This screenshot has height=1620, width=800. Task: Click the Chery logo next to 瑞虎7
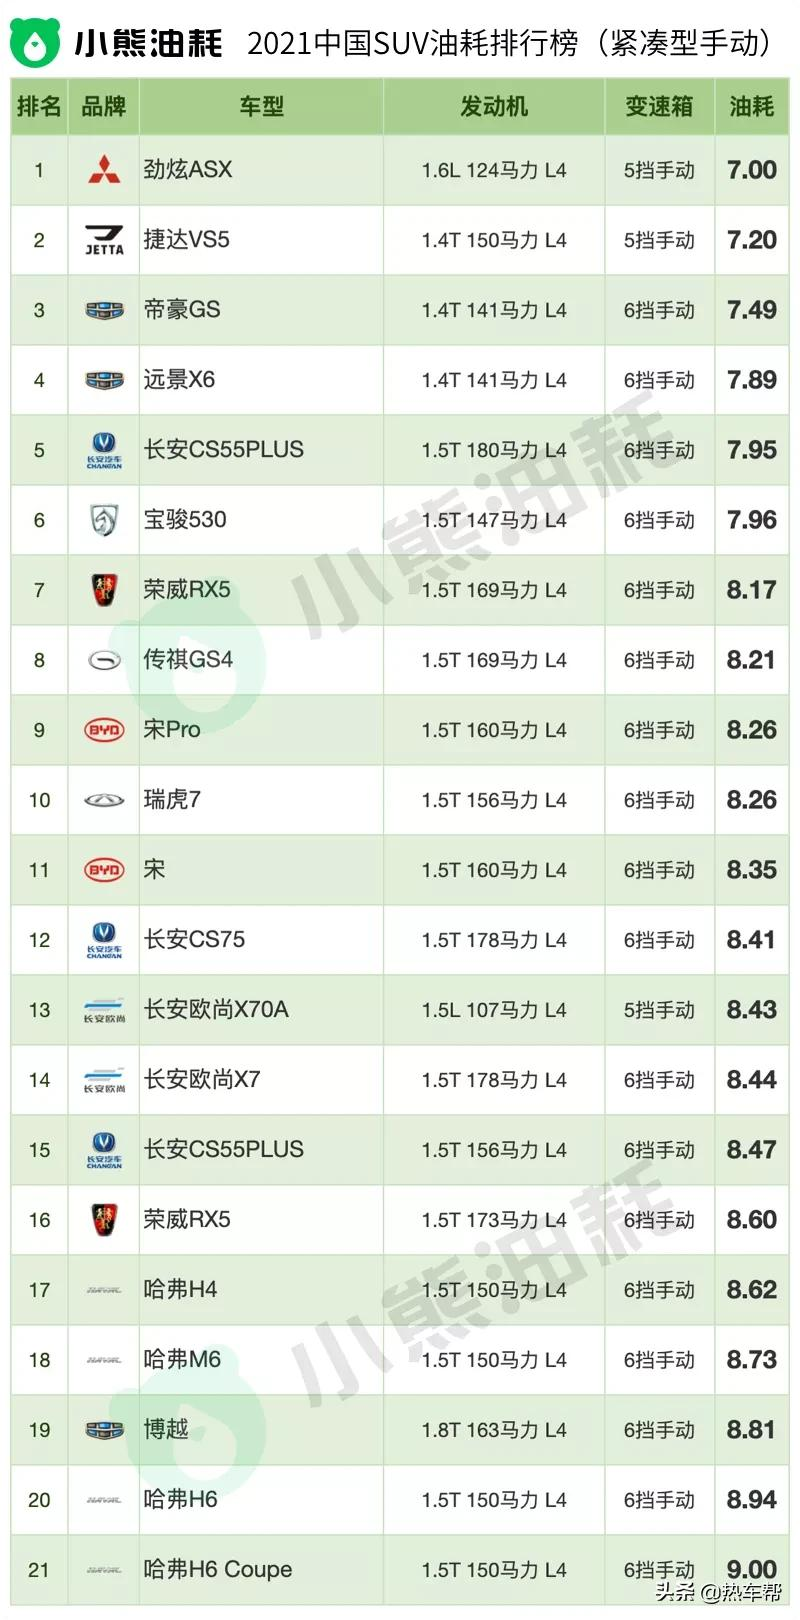click(x=104, y=800)
